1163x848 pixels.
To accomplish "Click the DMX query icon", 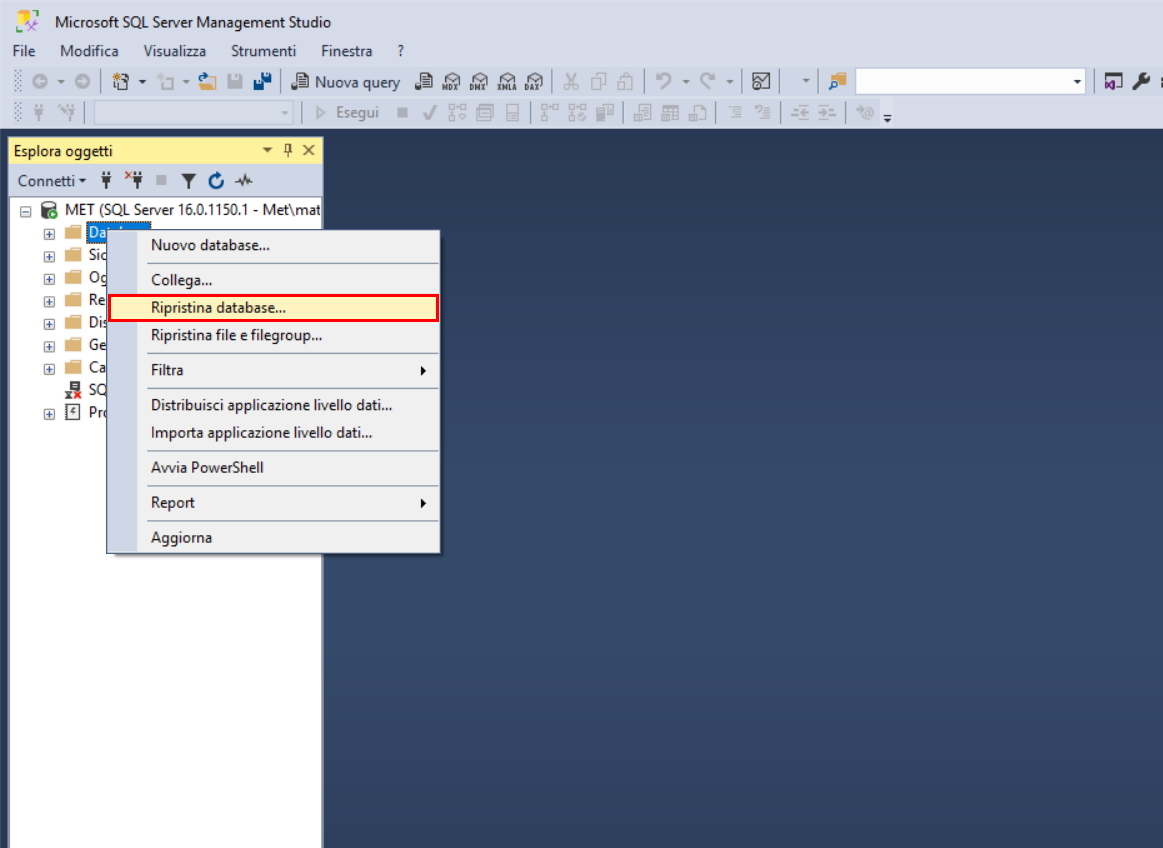I will (478, 82).
